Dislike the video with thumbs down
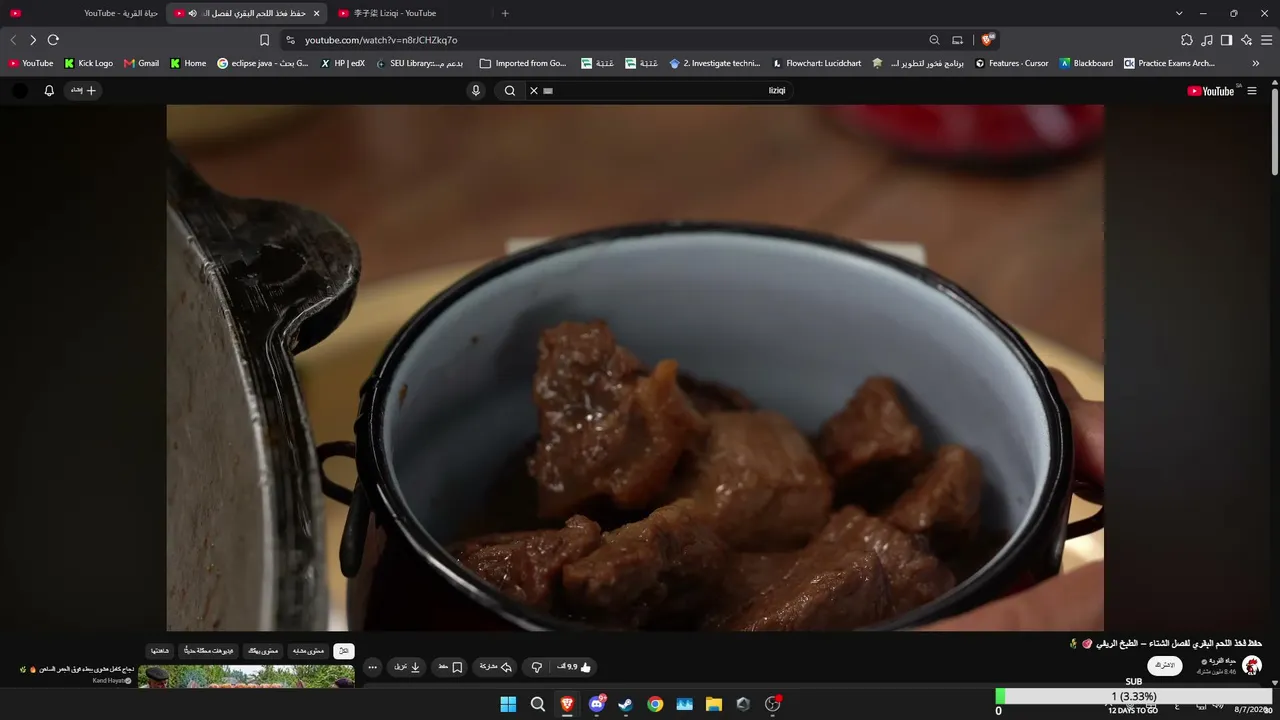Image resolution: width=1280 pixels, height=720 pixels. point(536,667)
